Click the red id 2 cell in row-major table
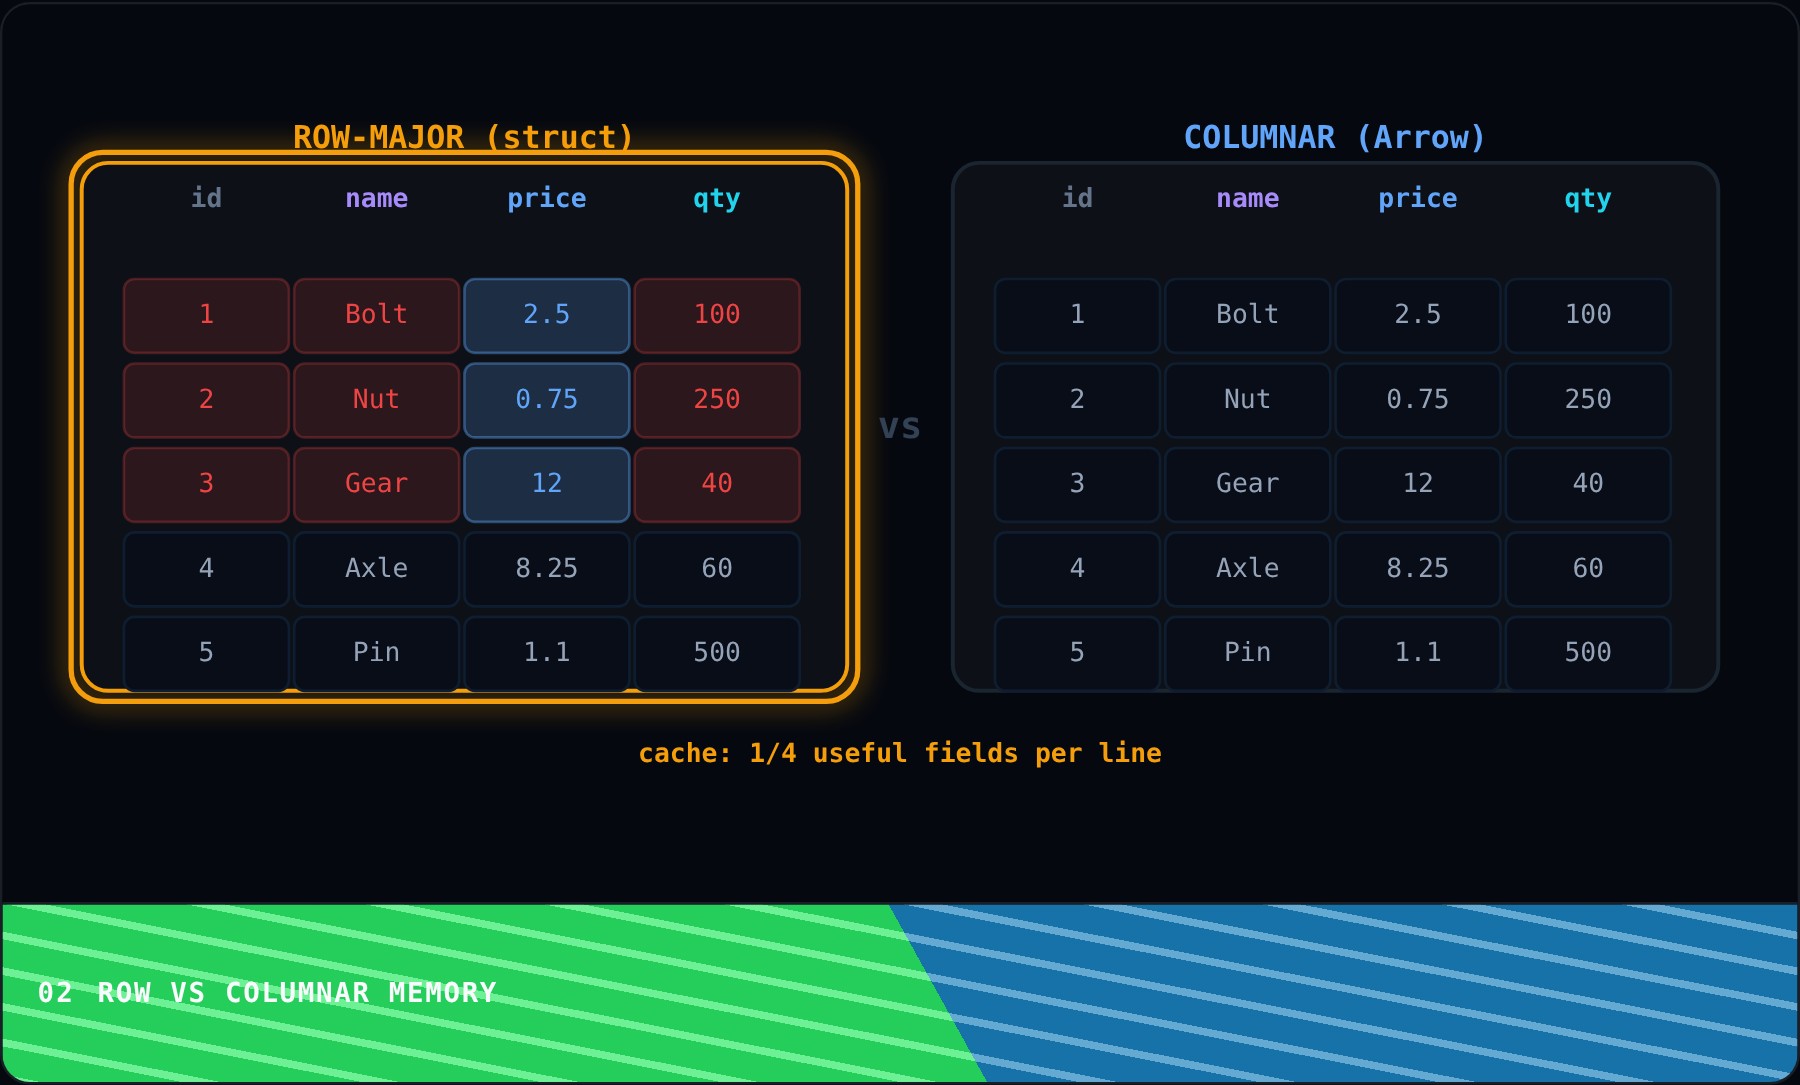The height and width of the screenshot is (1085, 1800). (206, 400)
